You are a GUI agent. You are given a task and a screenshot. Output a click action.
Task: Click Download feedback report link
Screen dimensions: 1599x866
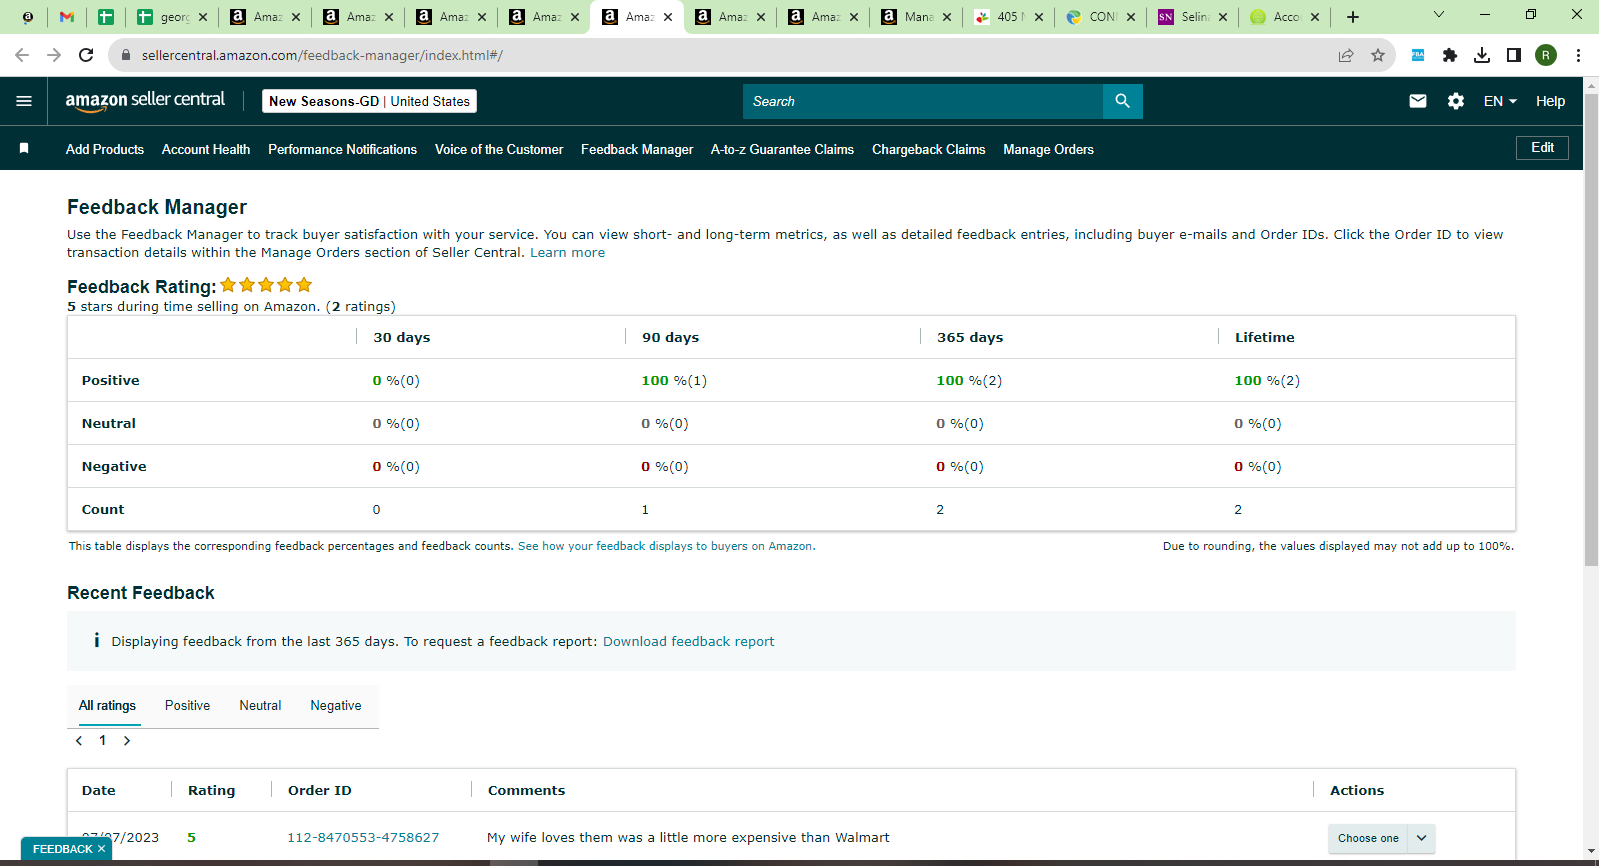click(688, 642)
